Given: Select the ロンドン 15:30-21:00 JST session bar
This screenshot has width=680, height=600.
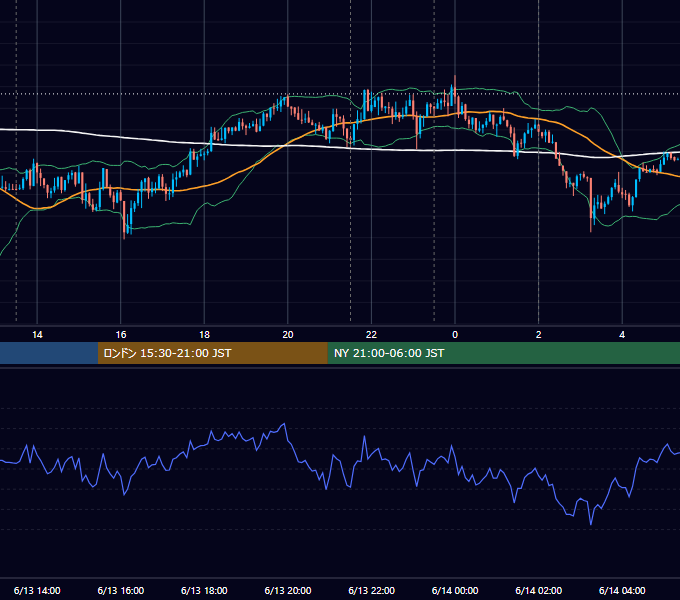Looking at the screenshot, I should (212, 353).
